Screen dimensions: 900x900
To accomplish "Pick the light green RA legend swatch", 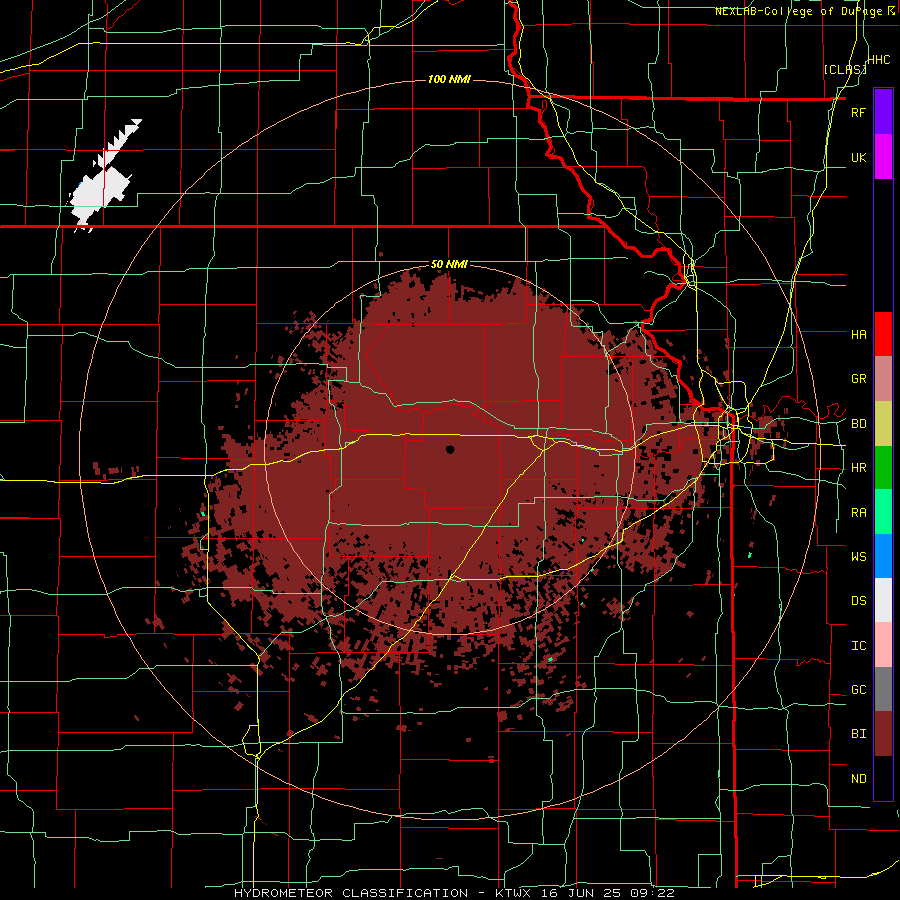I will tap(883, 512).
